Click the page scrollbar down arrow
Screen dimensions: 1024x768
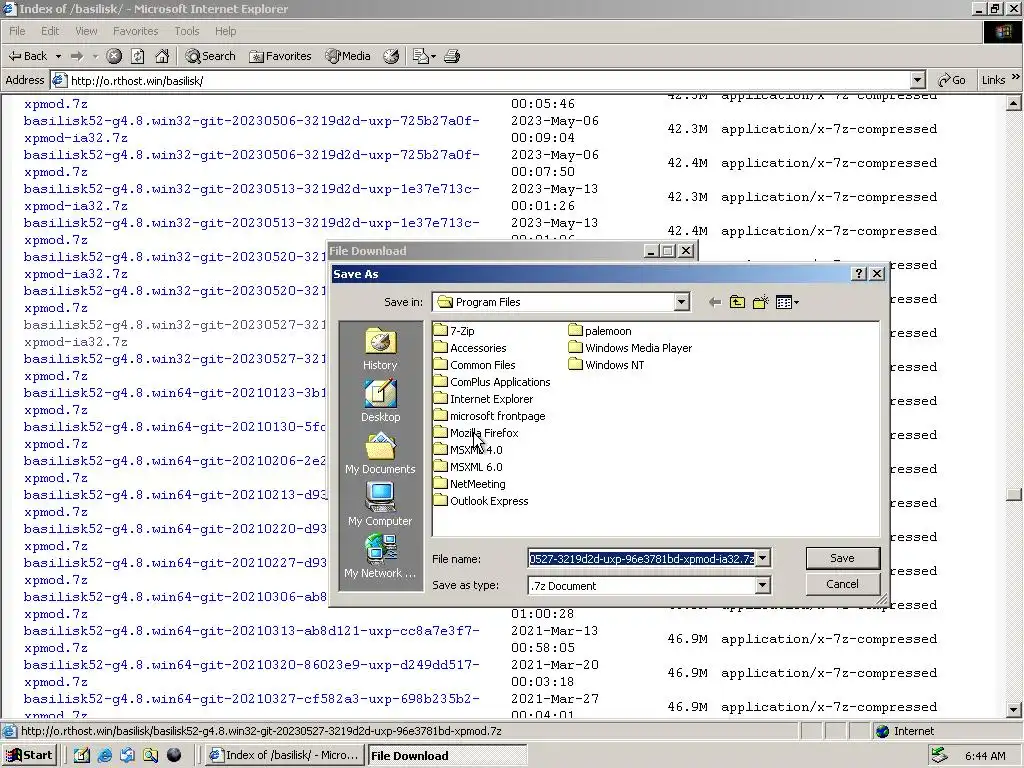point(1014,709)
